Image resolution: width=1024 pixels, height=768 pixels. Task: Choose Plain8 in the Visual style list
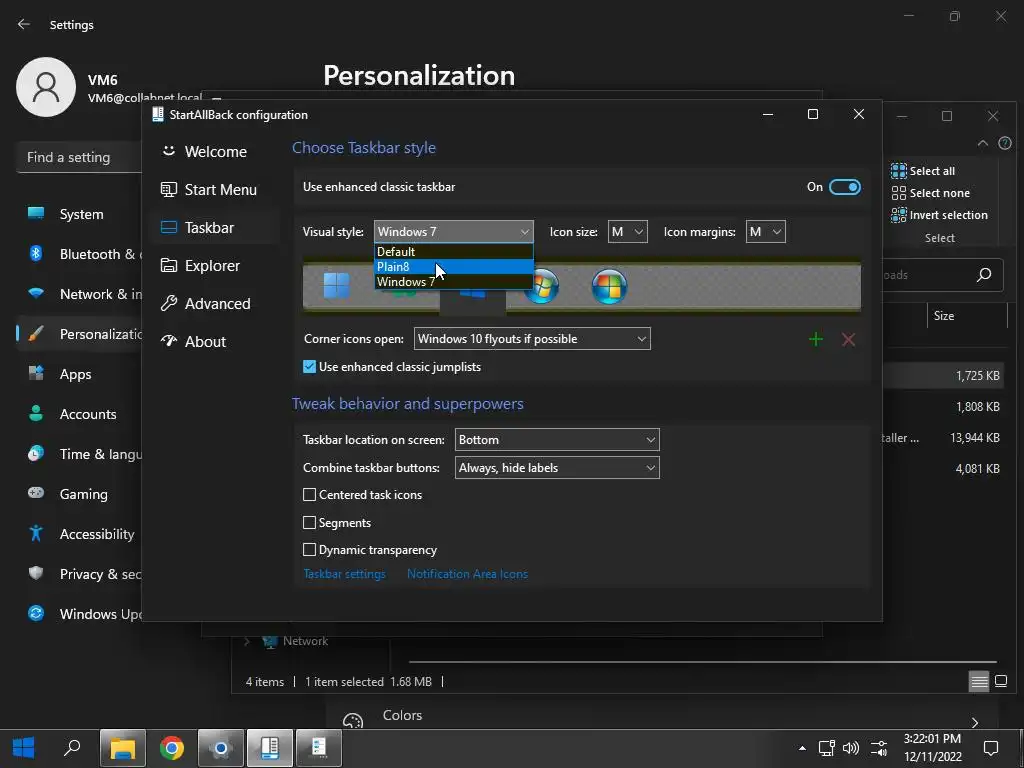click(453, 266)
